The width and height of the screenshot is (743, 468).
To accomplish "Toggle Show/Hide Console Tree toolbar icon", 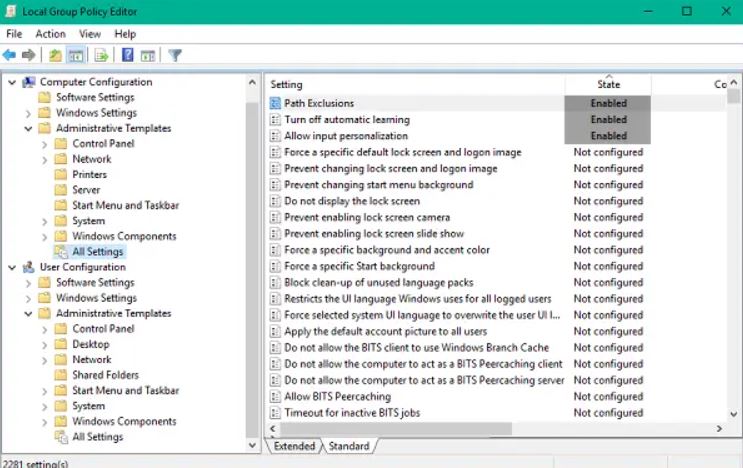I will point(76,55).
